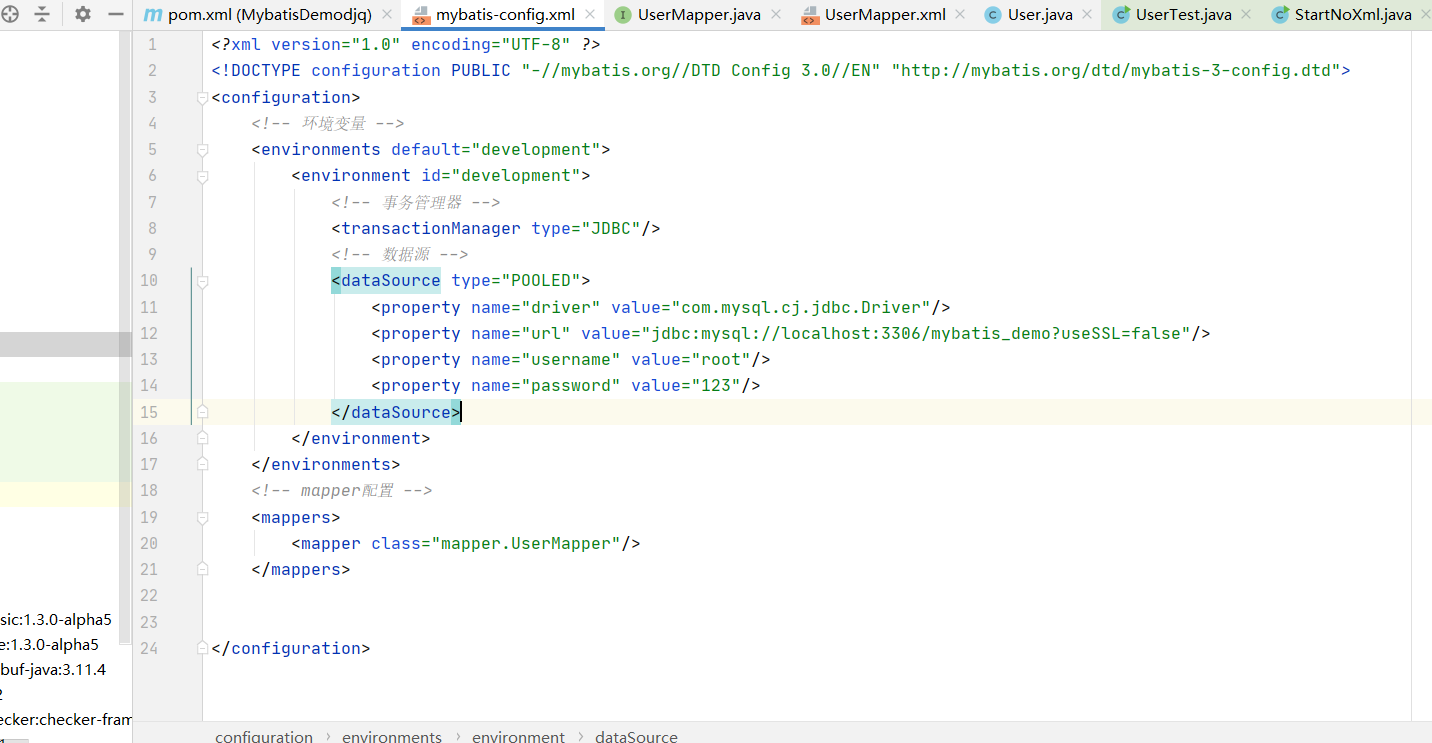The image size is (1432, 743).
Task: Click the jdbc:mysql URL value on line 12
Action: coord(916,333)
